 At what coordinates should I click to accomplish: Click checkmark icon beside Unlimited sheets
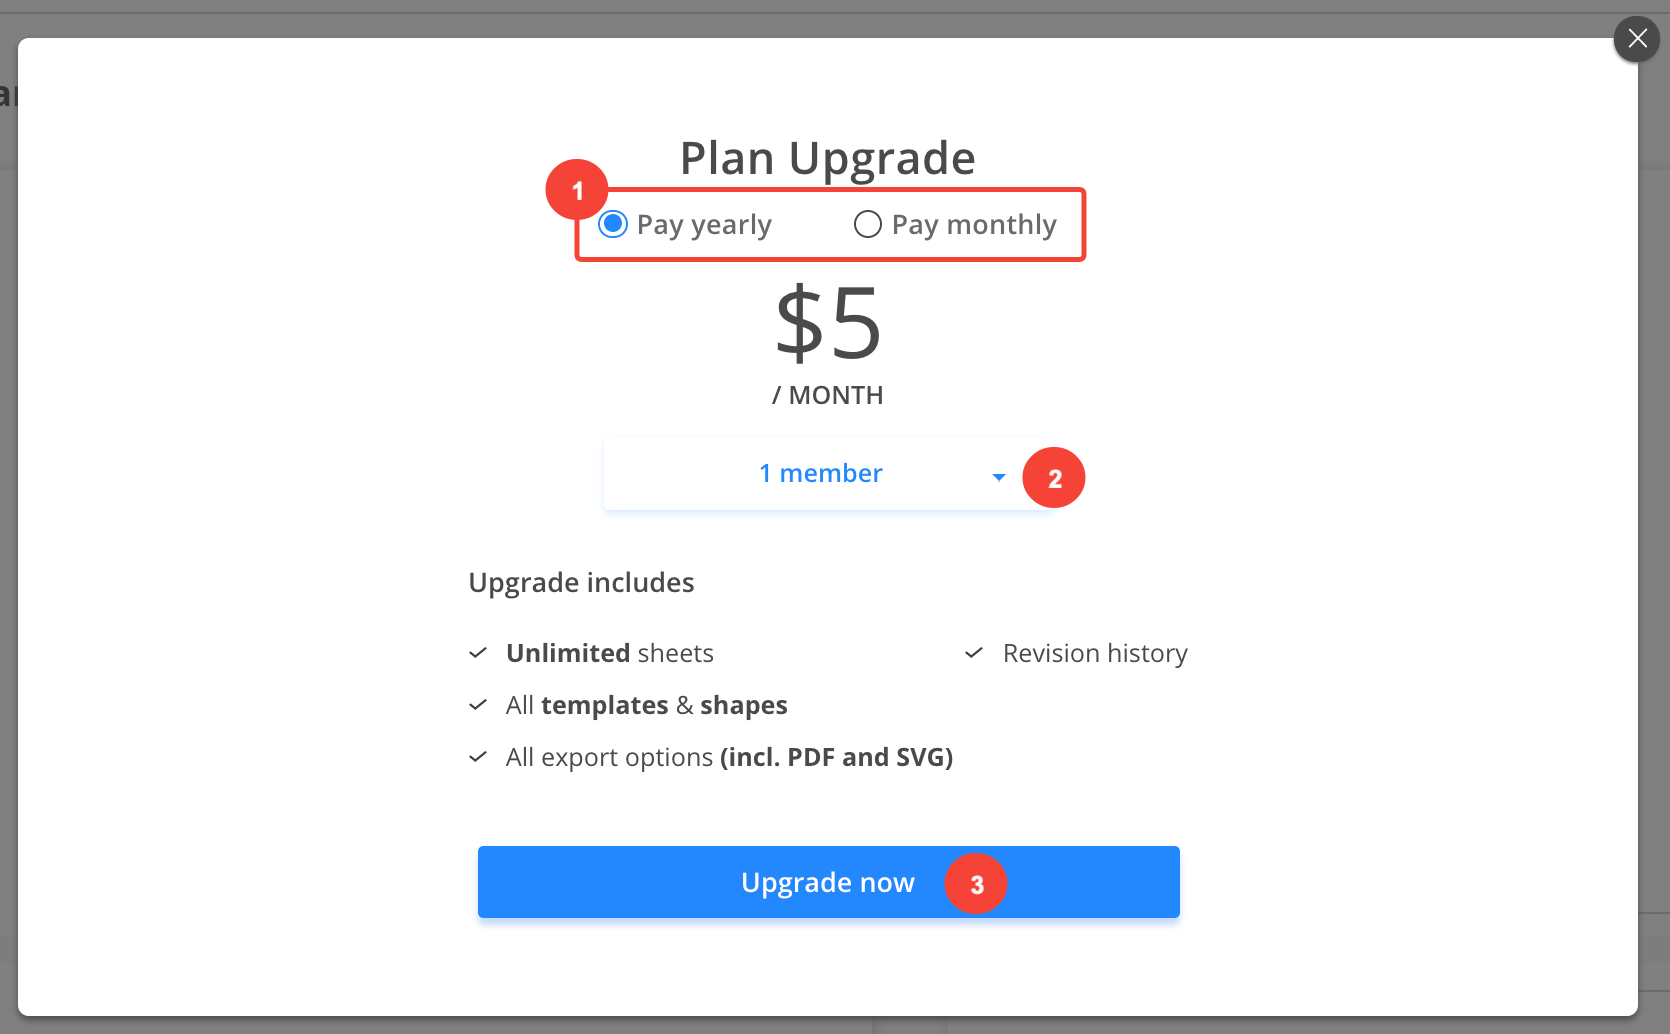coord(478,653)
